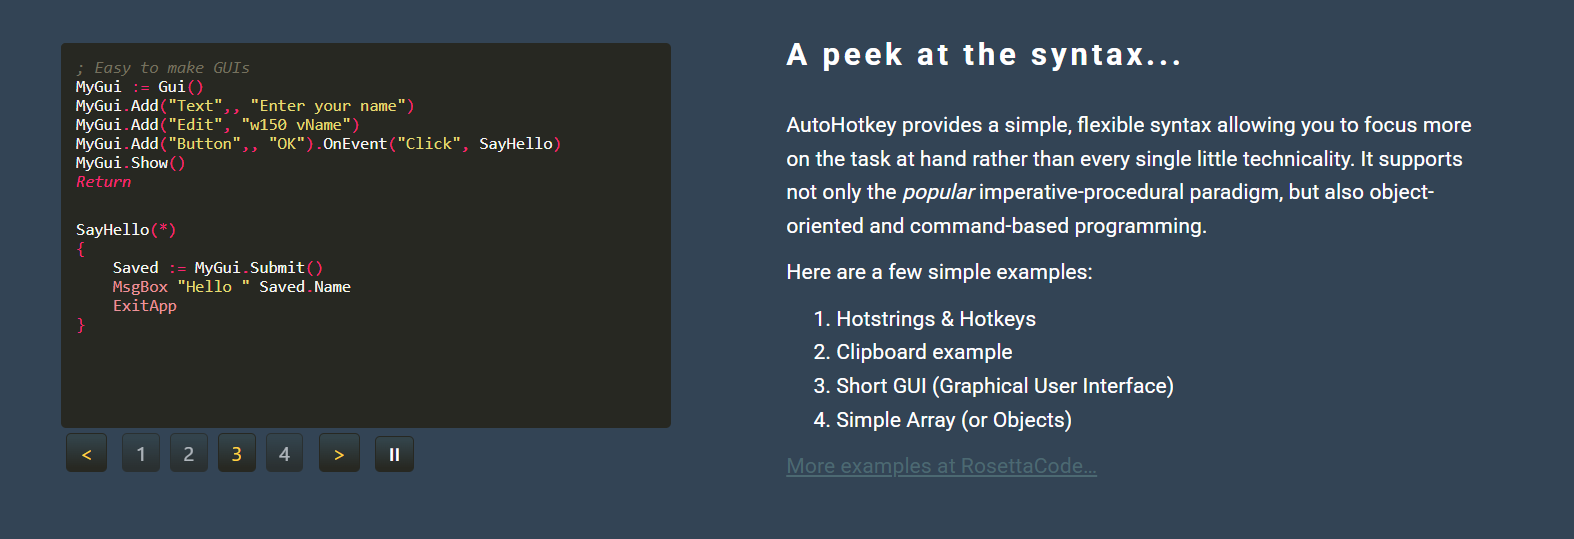Click the SayHello(*) function definition
The image size is (1574, 539).
pyautogui.click(x=126, y=230)
